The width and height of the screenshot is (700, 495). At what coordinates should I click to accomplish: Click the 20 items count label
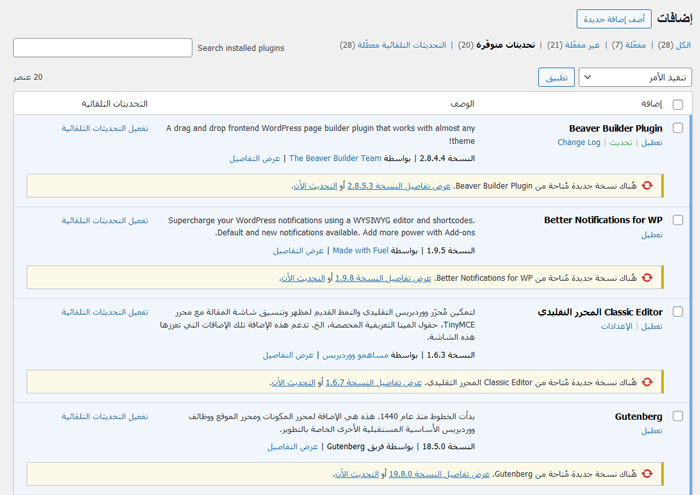28,77
